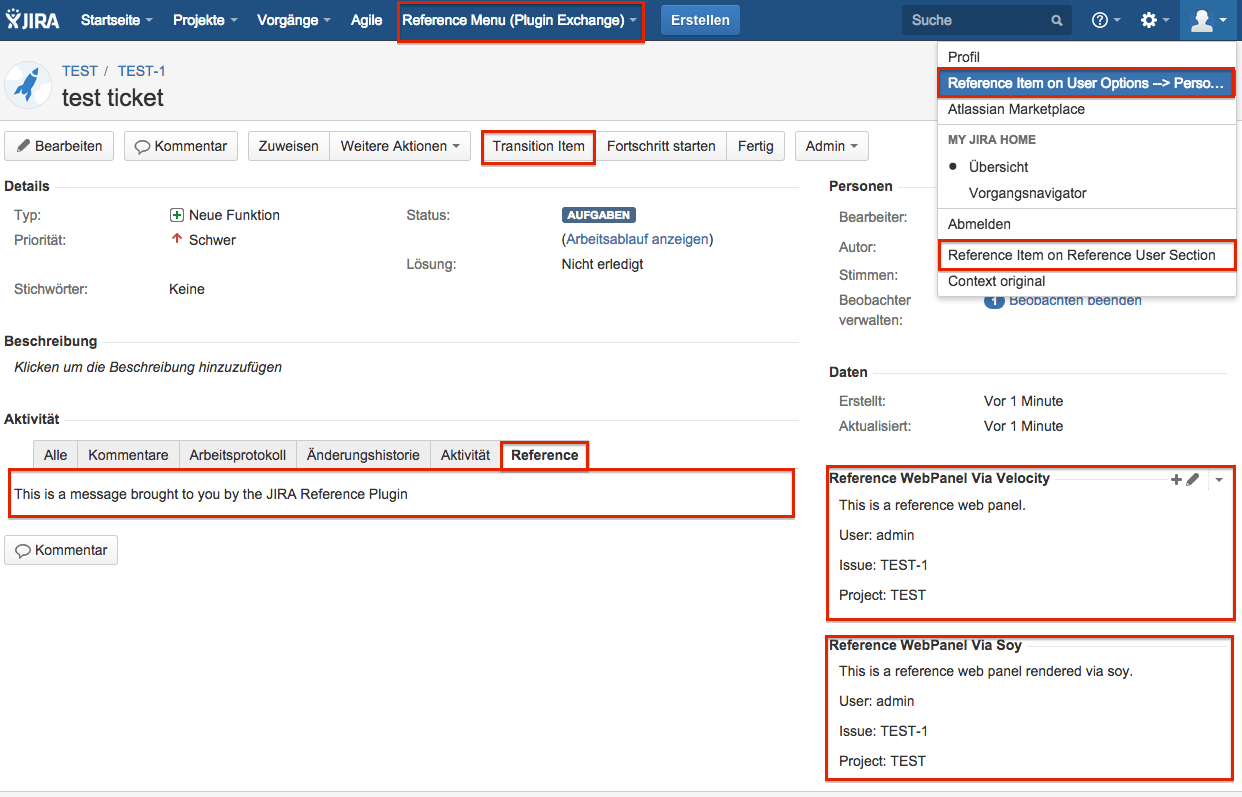The image size is (1242, 797).
Task: Click Project: TEST in the Velocity panel
Action: 883,595
